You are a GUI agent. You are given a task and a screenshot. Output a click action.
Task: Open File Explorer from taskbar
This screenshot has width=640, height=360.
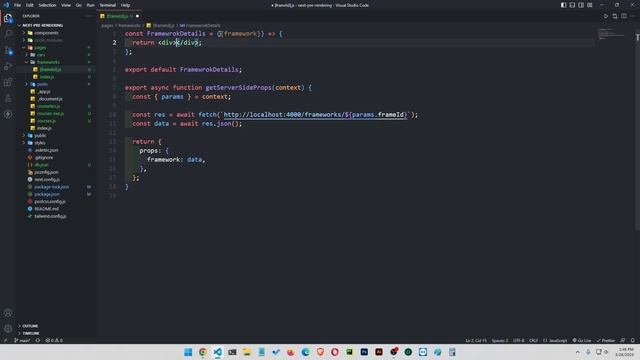[247, 352]
